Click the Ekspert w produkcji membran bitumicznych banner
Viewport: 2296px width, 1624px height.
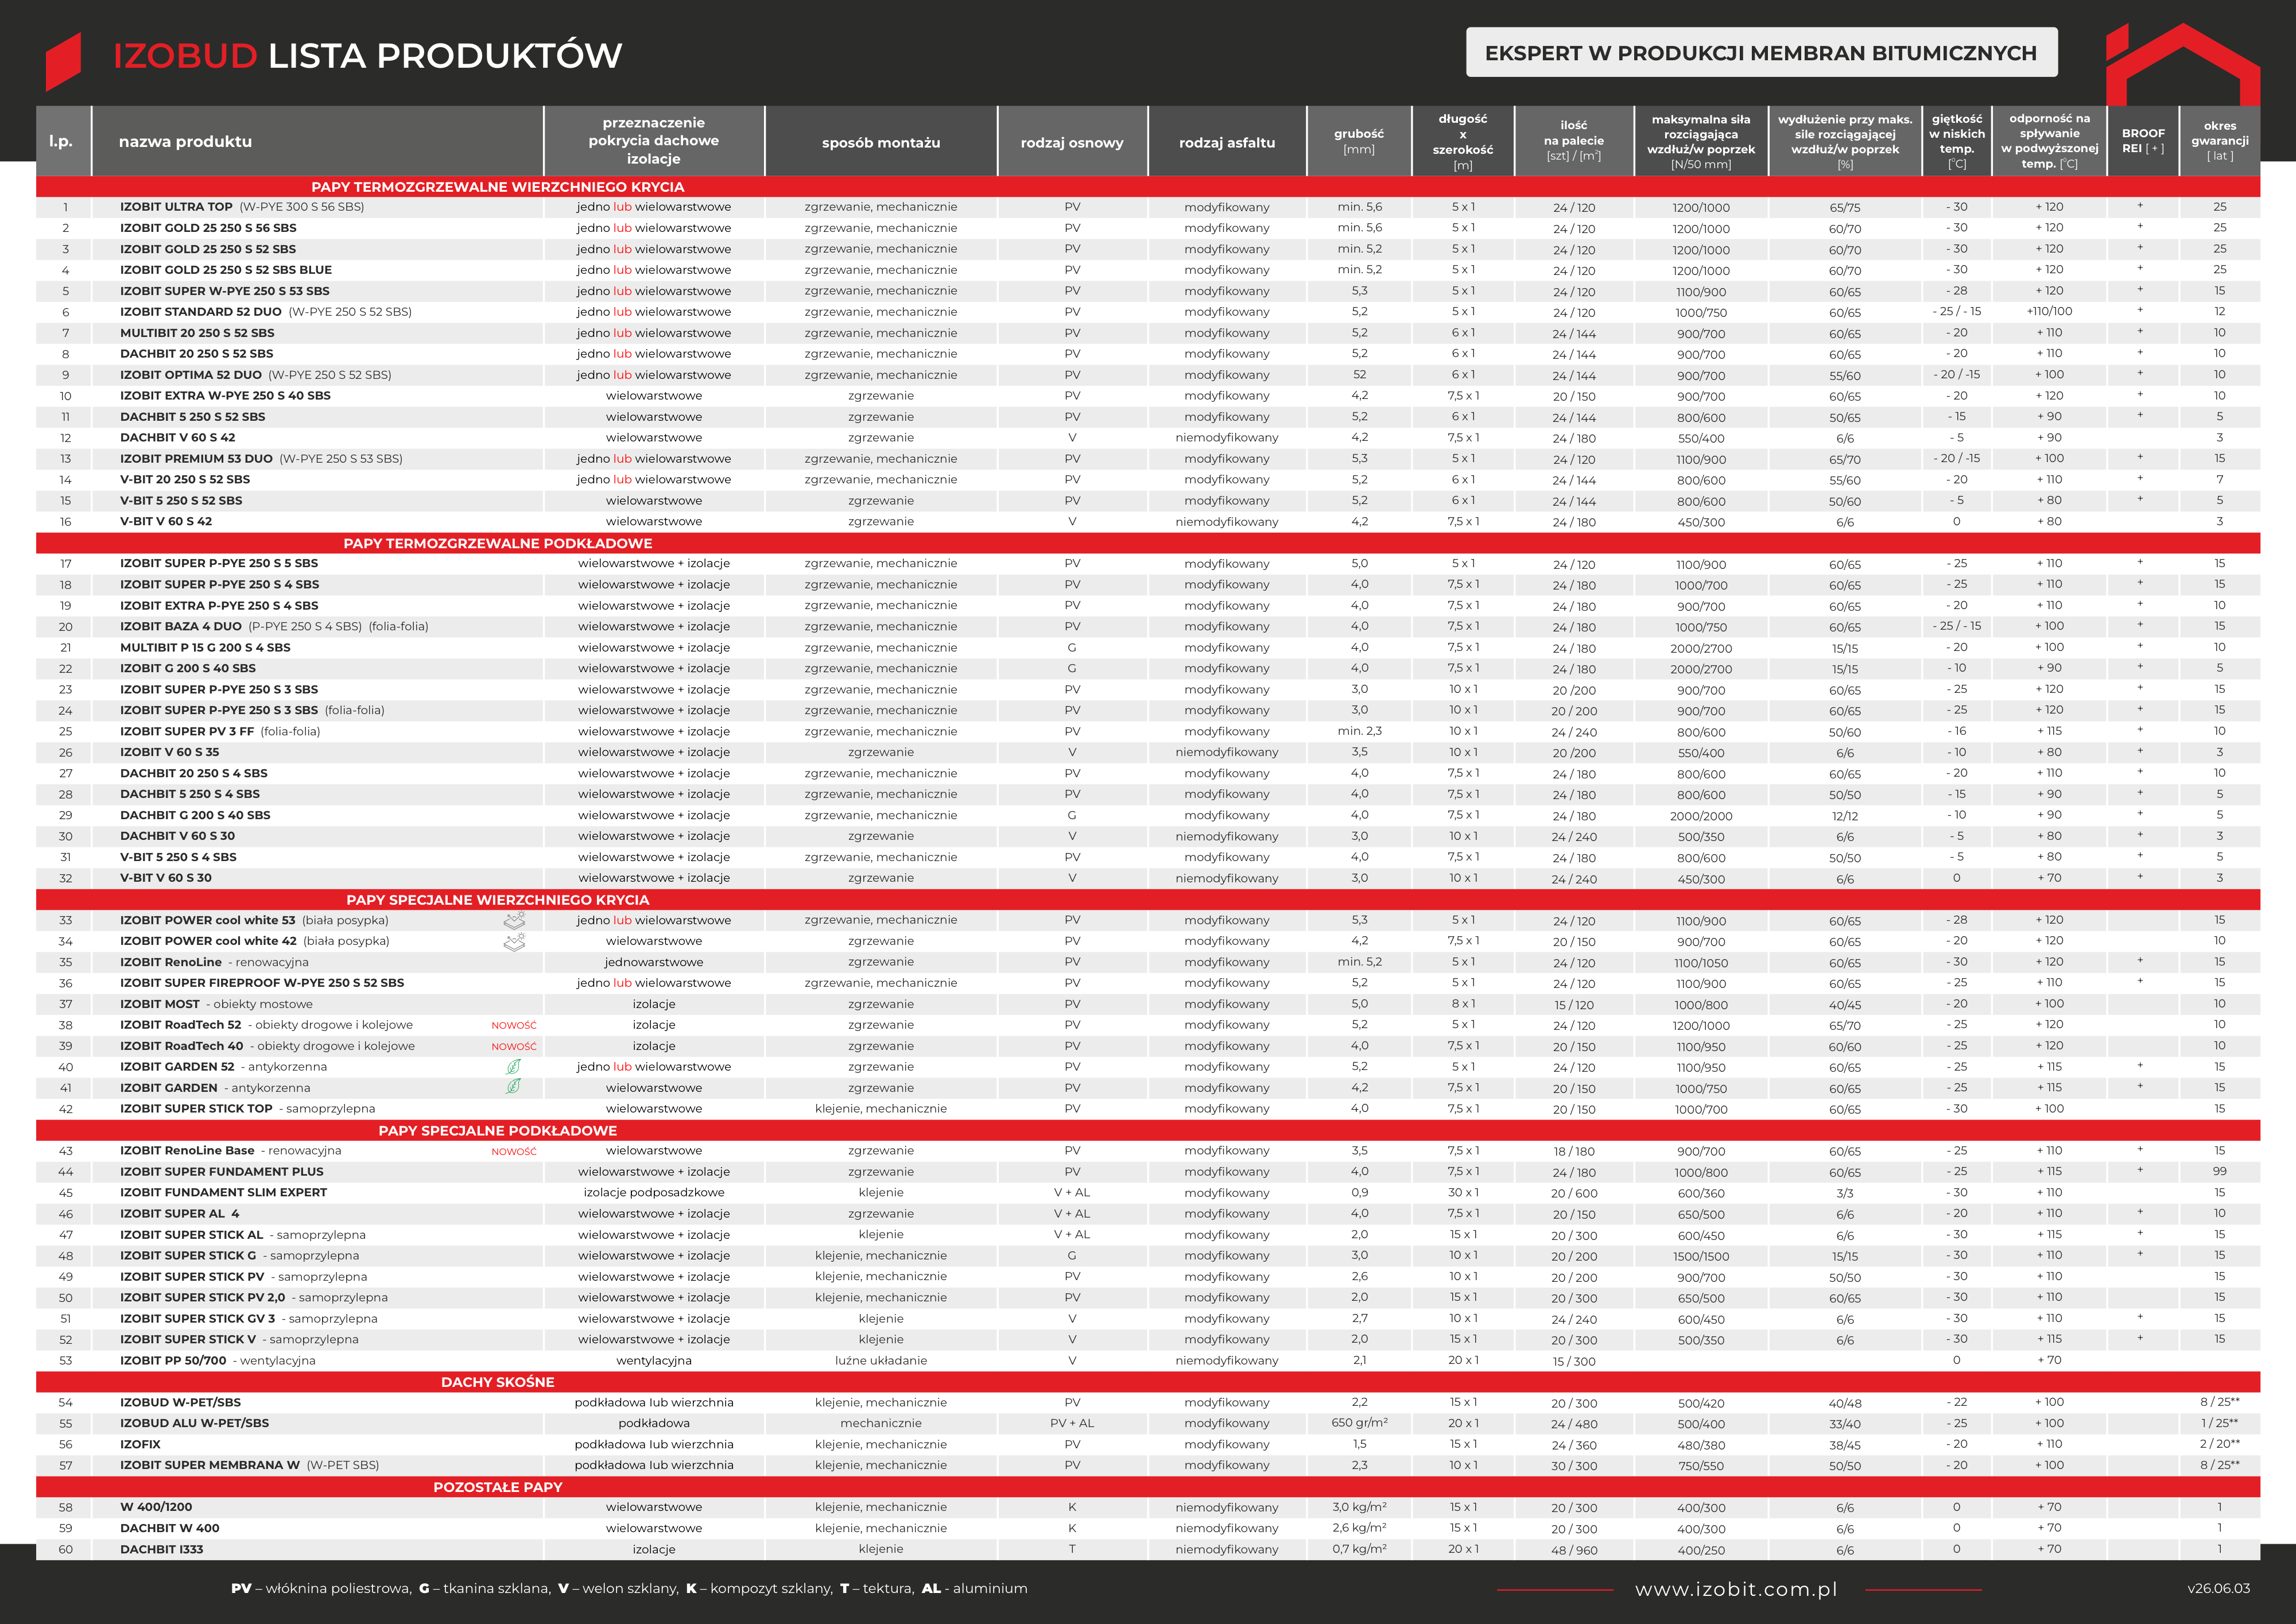[1761, 52]
